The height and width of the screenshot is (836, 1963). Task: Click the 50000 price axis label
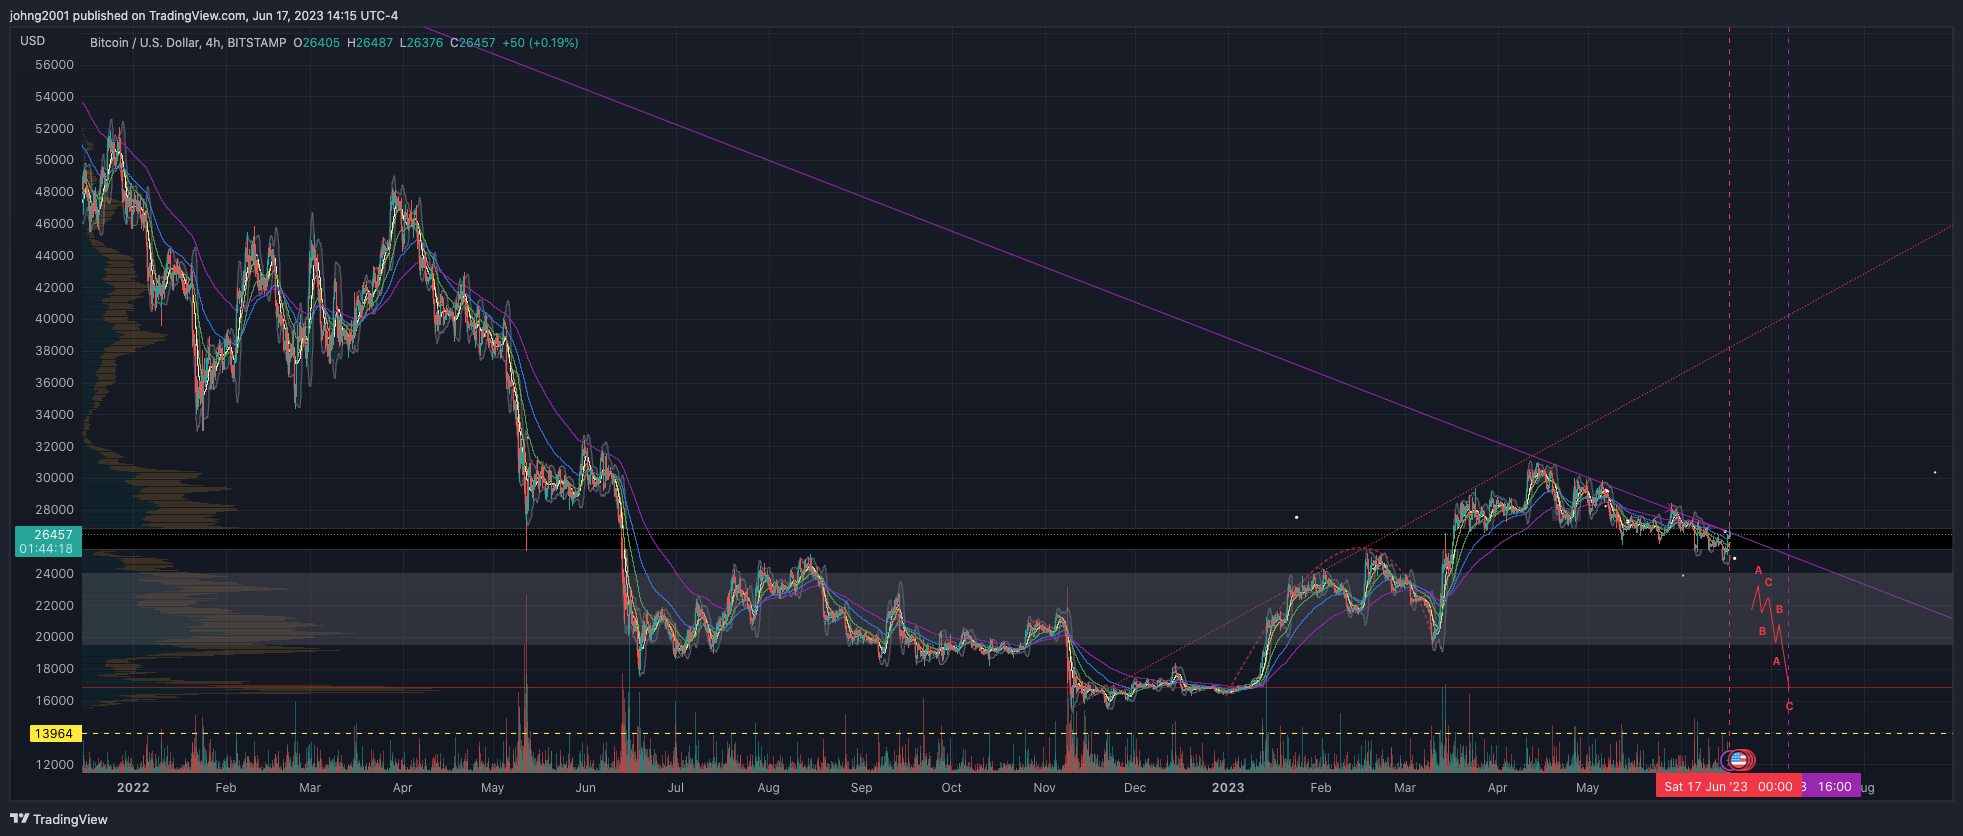(54, 160)
